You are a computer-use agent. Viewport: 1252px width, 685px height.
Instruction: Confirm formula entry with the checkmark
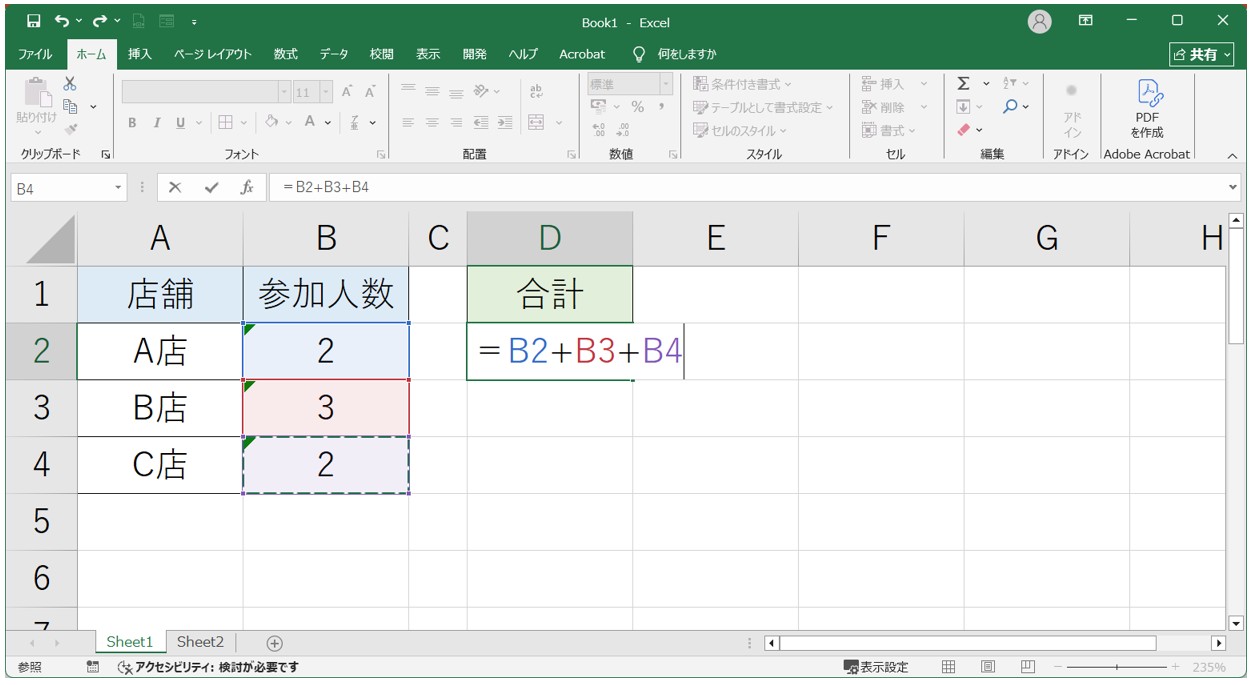(x=211, y=187)
